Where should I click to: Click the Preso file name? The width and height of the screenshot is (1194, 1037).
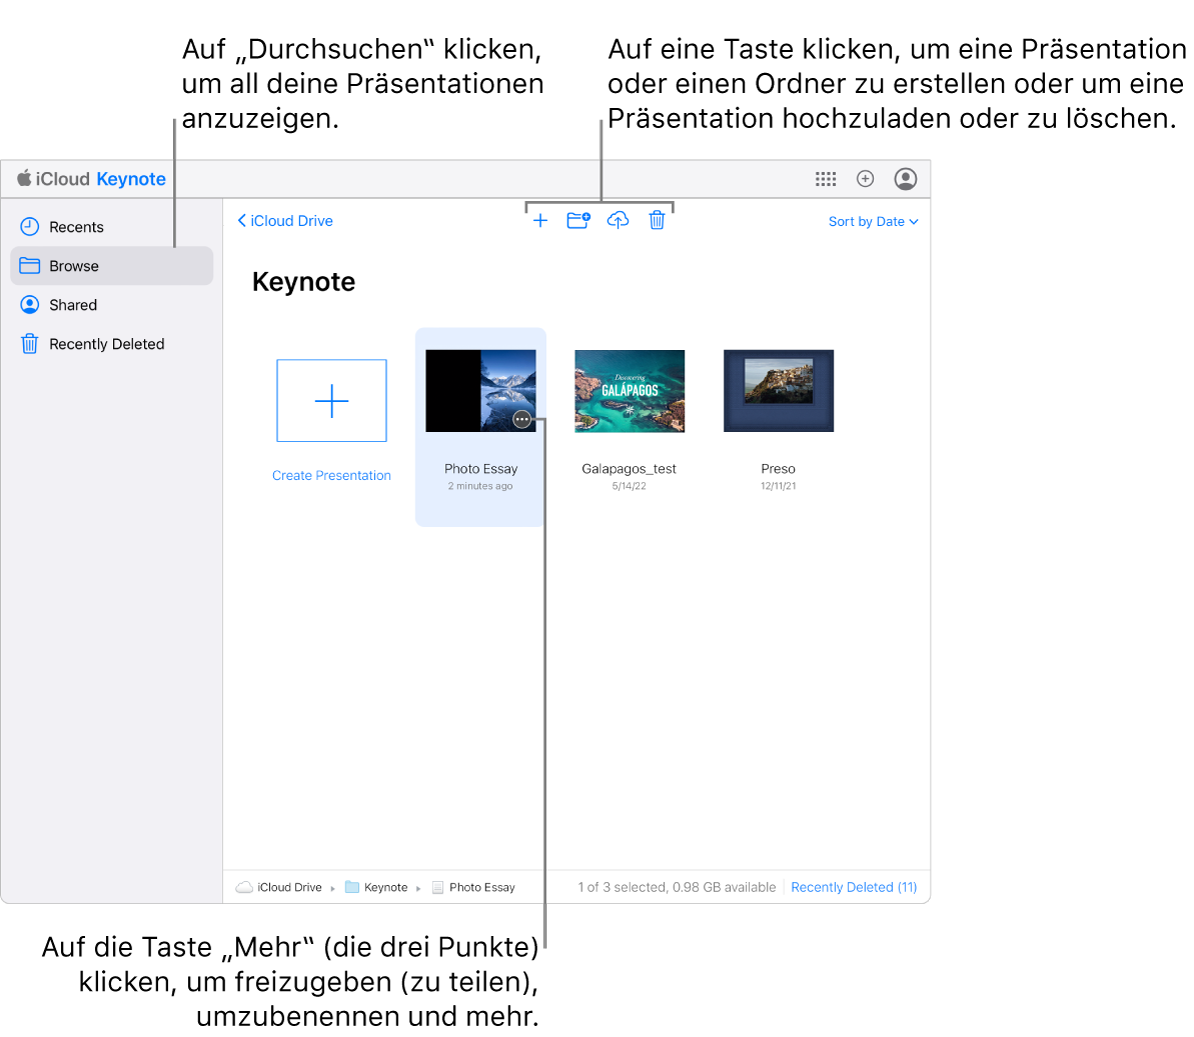778,469
